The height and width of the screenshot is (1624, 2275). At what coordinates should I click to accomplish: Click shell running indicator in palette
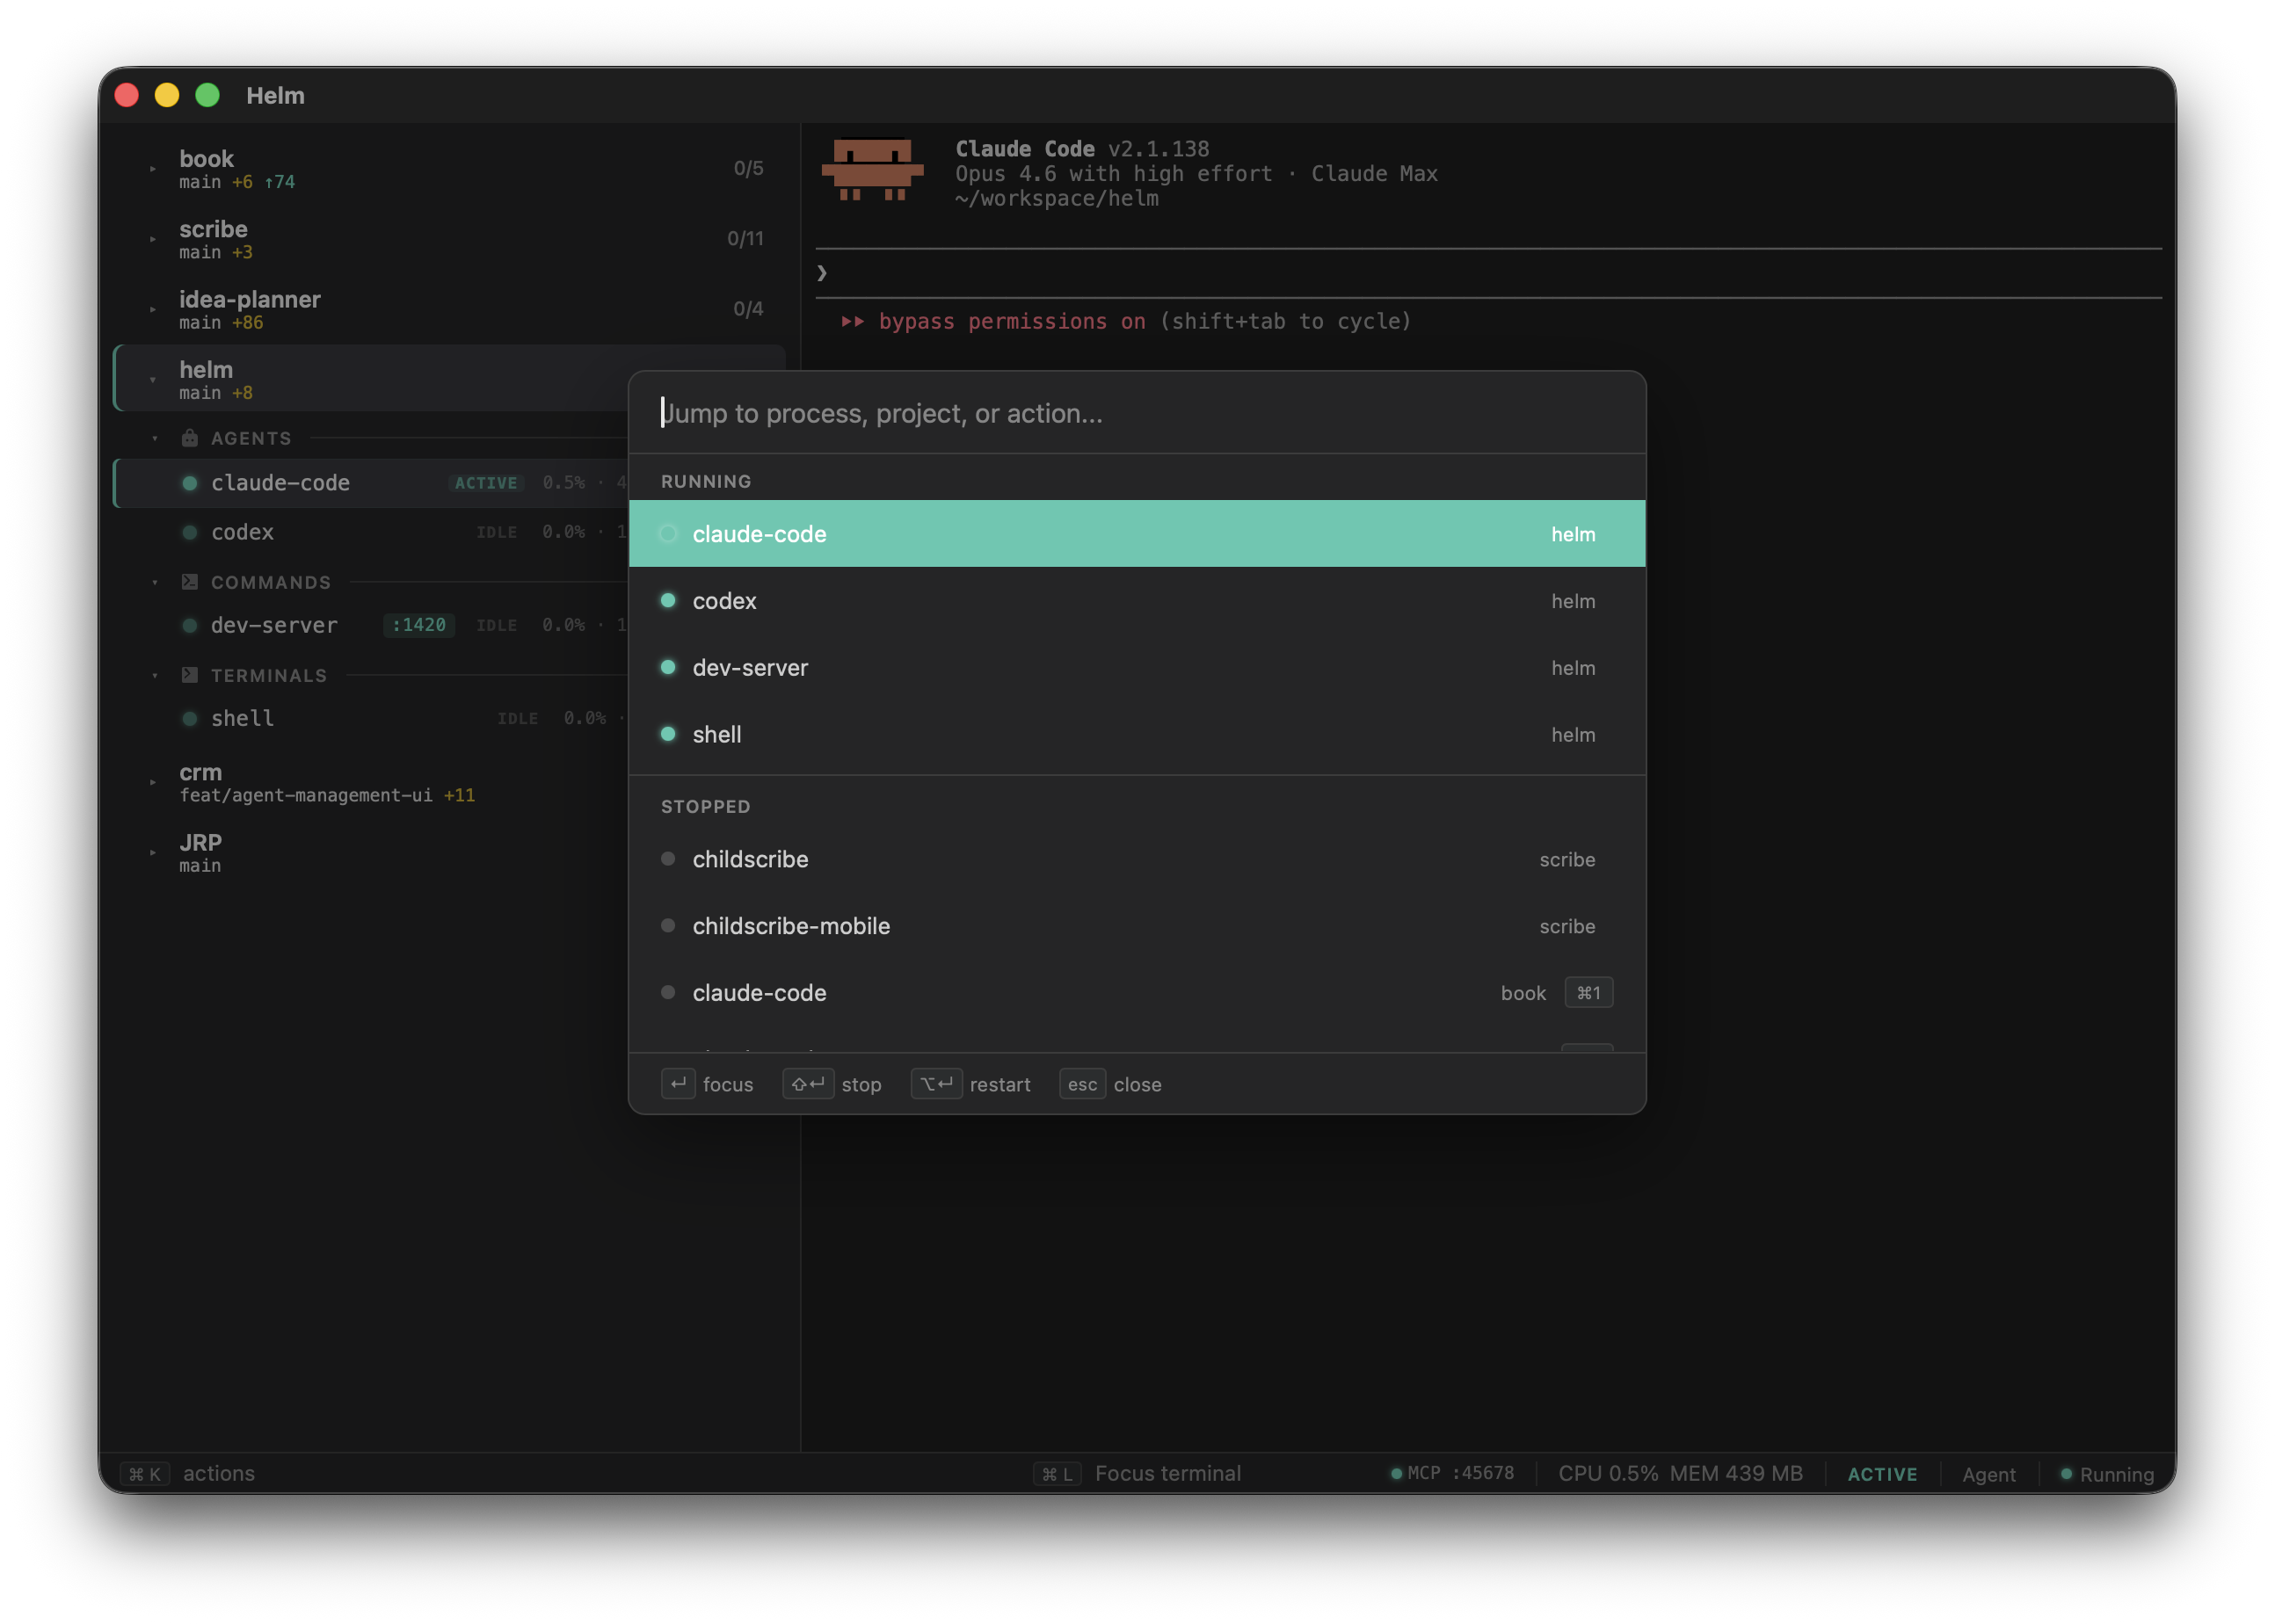click(x=668, y=734)
